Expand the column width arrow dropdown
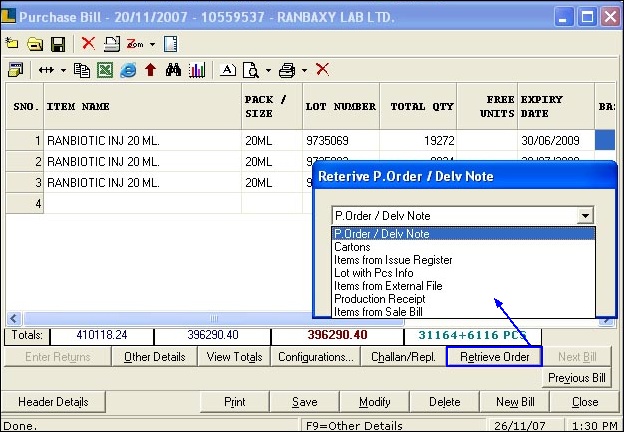Image resolution: width=624 pixels, height=432 pixels. click(x=63, y=71)
